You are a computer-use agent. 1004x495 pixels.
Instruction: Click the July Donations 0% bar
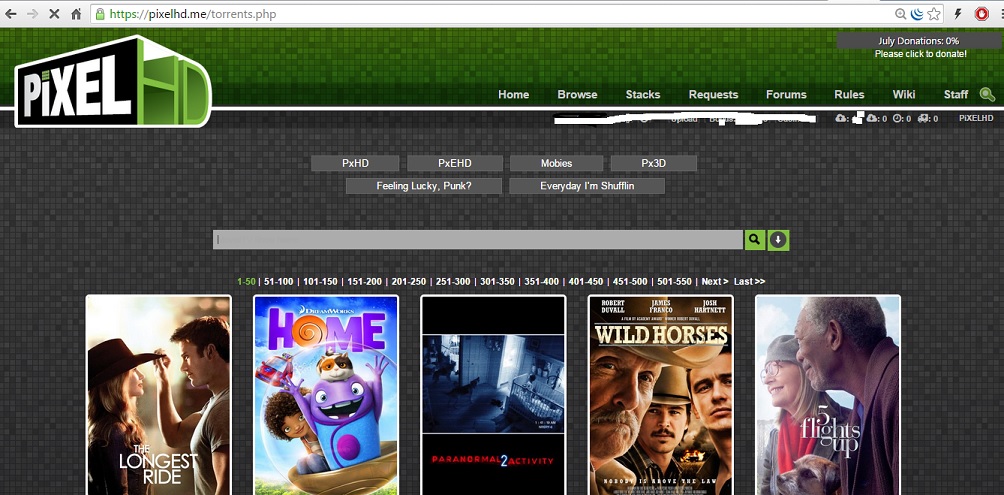click(918, 41)
